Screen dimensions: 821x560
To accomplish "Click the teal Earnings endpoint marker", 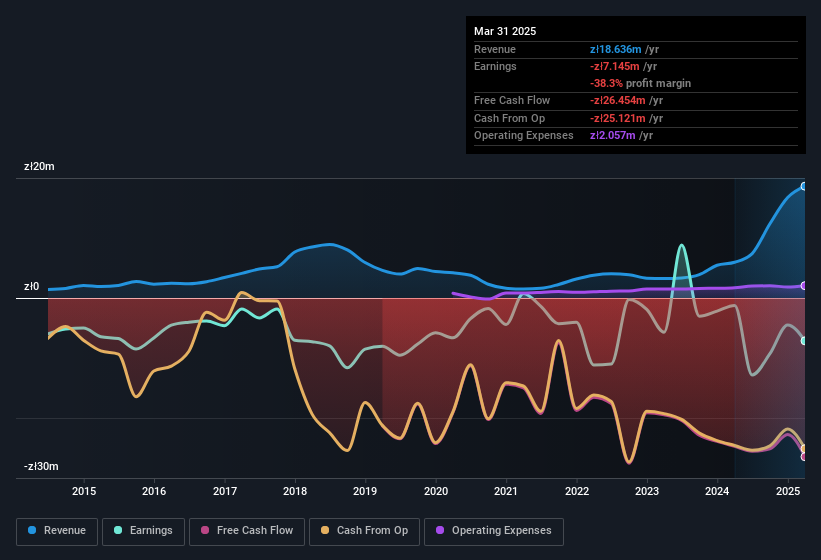I will (804, 341).
